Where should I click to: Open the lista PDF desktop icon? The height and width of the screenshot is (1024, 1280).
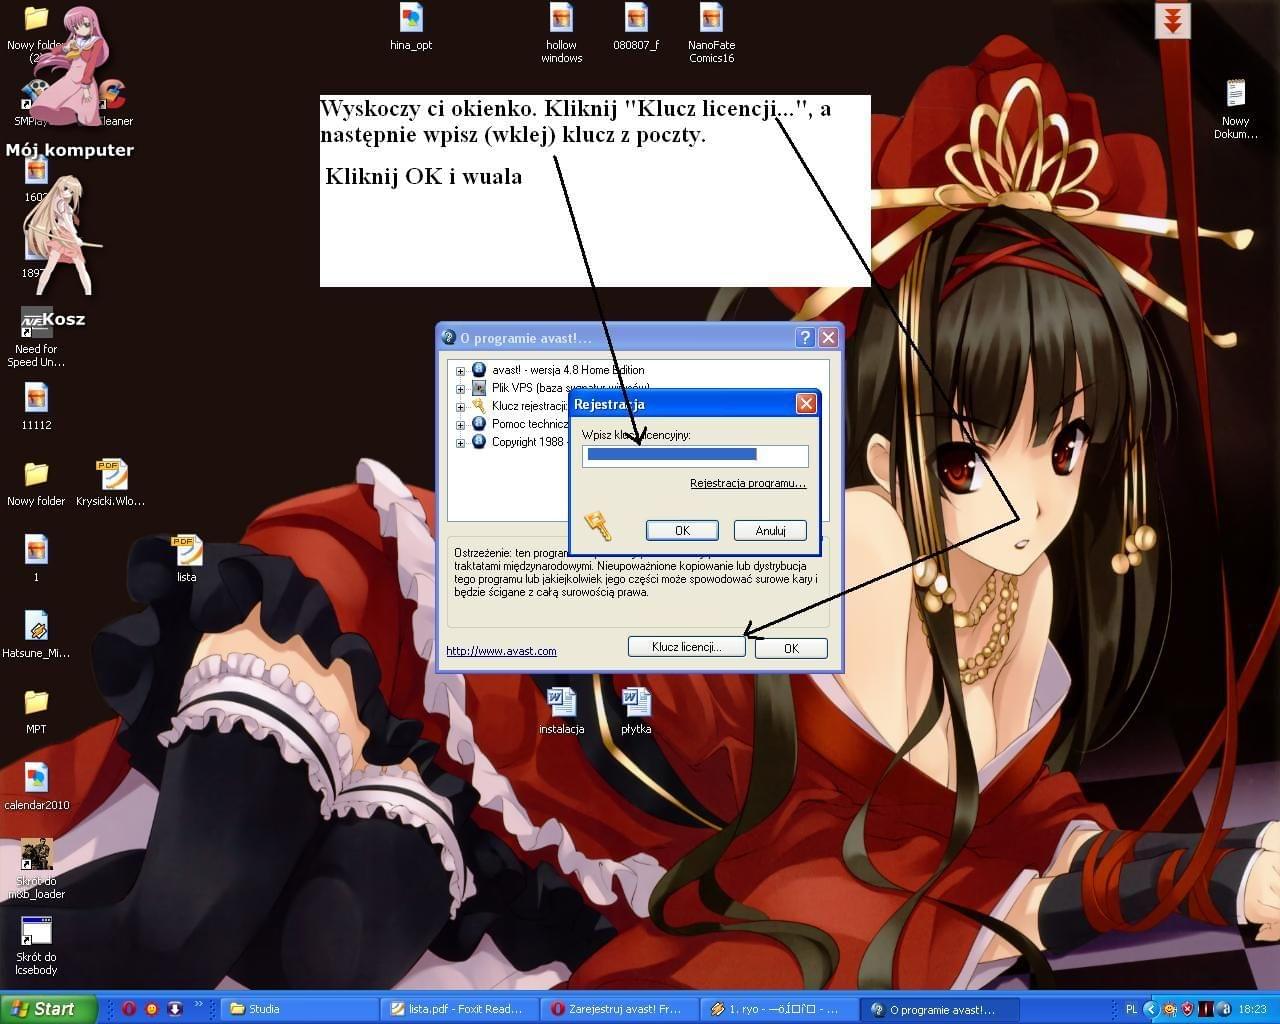187,559
